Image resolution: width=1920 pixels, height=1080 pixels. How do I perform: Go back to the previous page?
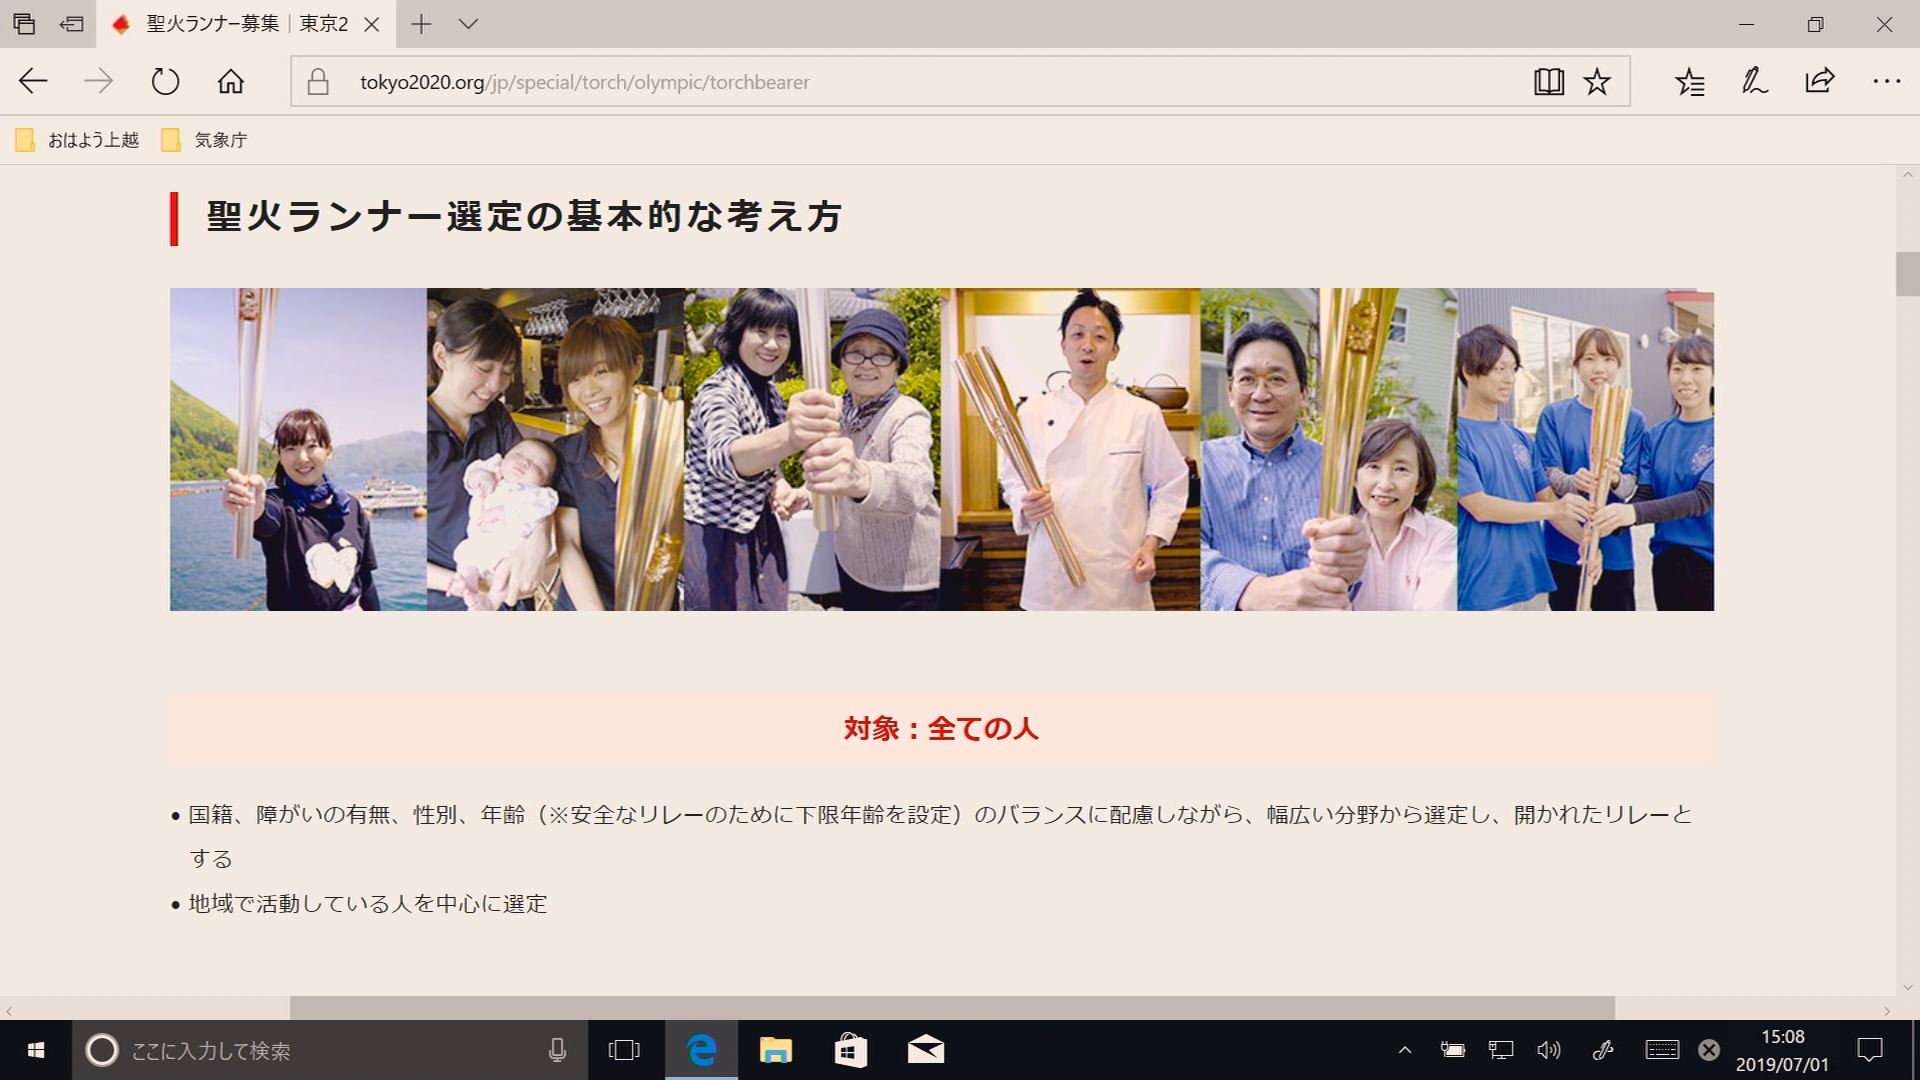pos(33,81)
